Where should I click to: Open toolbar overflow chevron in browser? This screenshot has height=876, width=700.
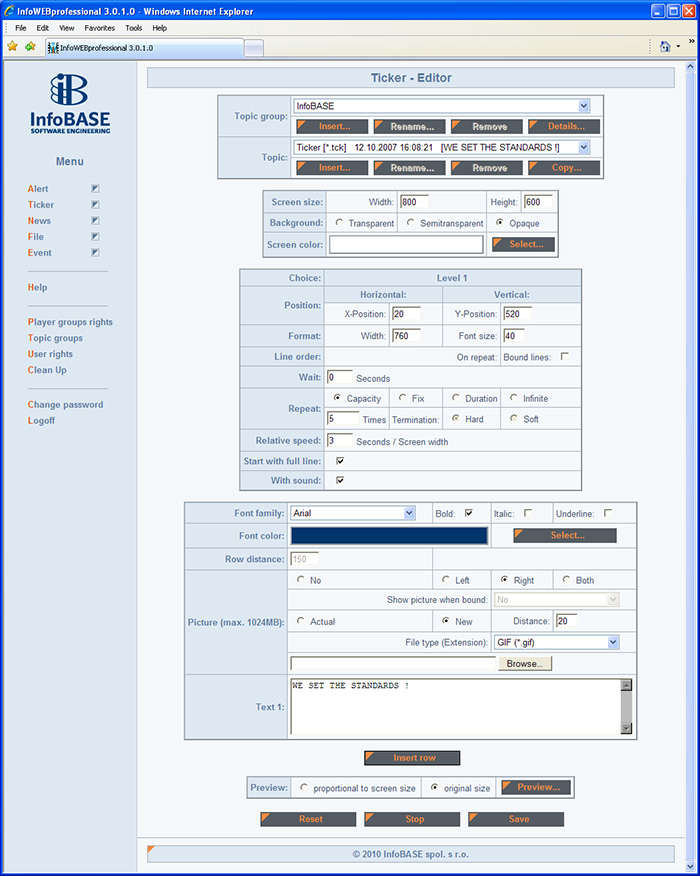692,42
